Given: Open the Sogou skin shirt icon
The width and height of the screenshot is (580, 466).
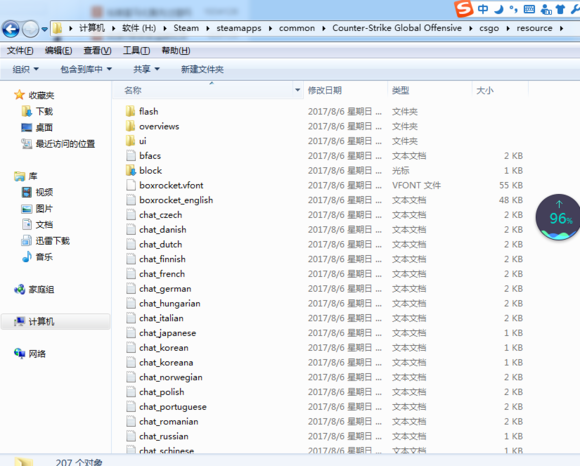Looking at the screenshot, I should pos(560,9).
